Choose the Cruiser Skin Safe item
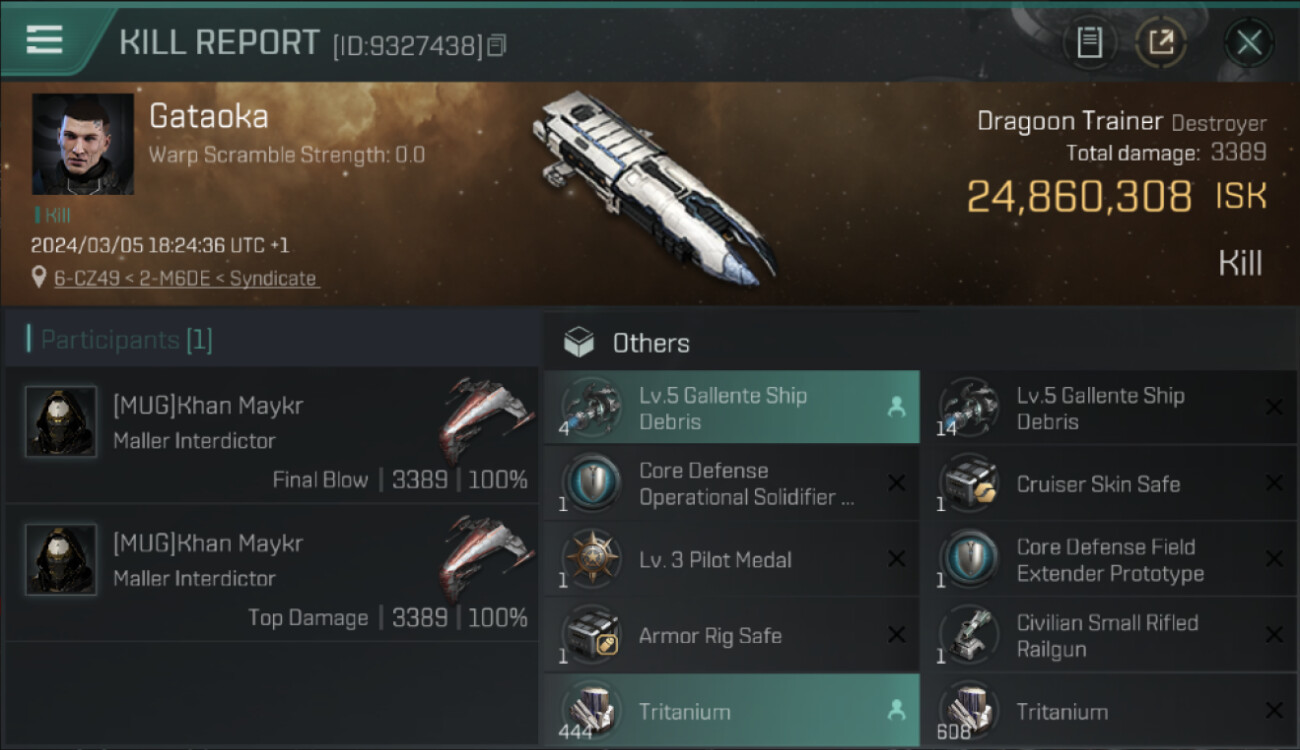 point(1098,484)
